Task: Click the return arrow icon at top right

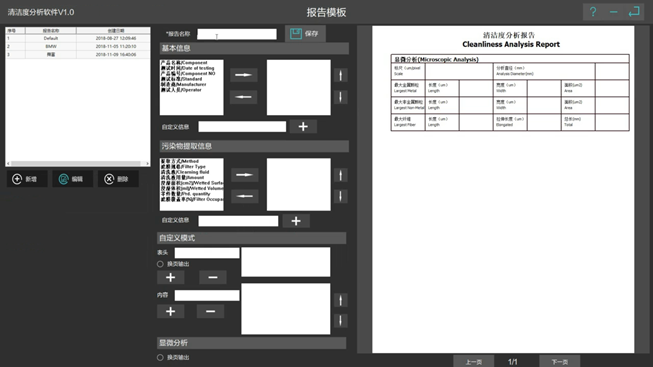Action: 634,12
